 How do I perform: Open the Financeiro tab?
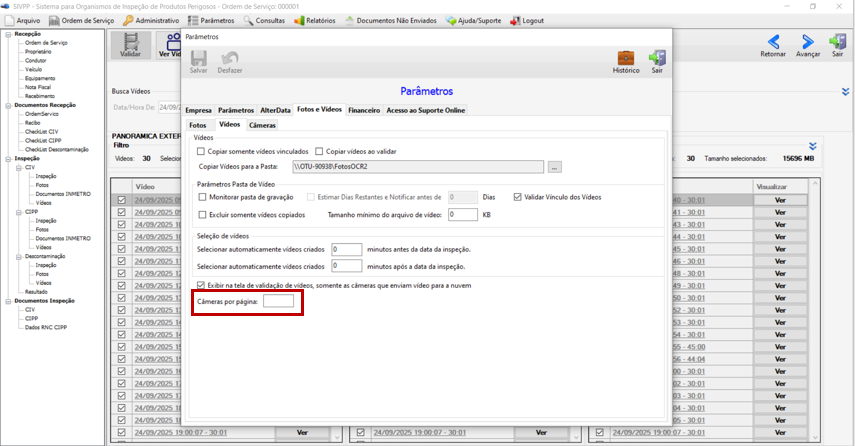click(364, 110)
